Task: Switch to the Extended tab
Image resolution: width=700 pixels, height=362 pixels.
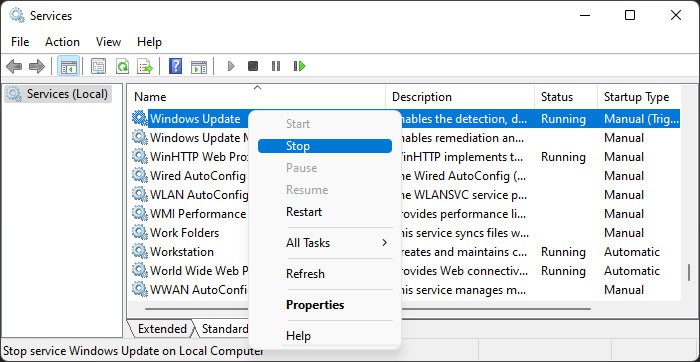Action: [x=162, y=329]
